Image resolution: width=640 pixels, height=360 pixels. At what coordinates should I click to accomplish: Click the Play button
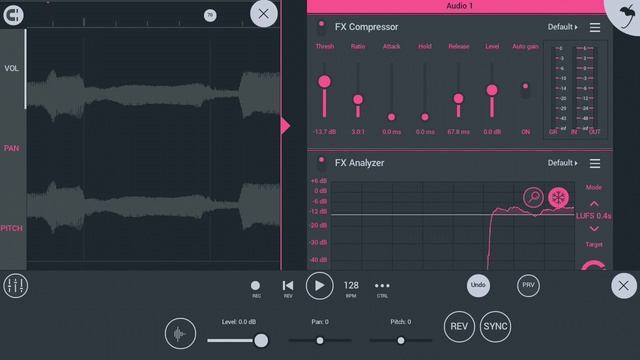(x=320, y=286)
